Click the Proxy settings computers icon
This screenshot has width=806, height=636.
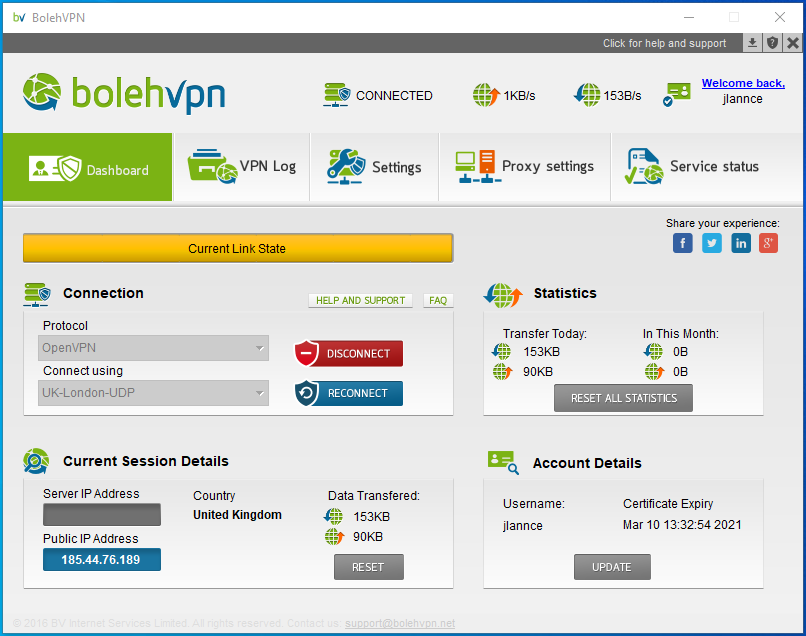click(x=477, y=167)
